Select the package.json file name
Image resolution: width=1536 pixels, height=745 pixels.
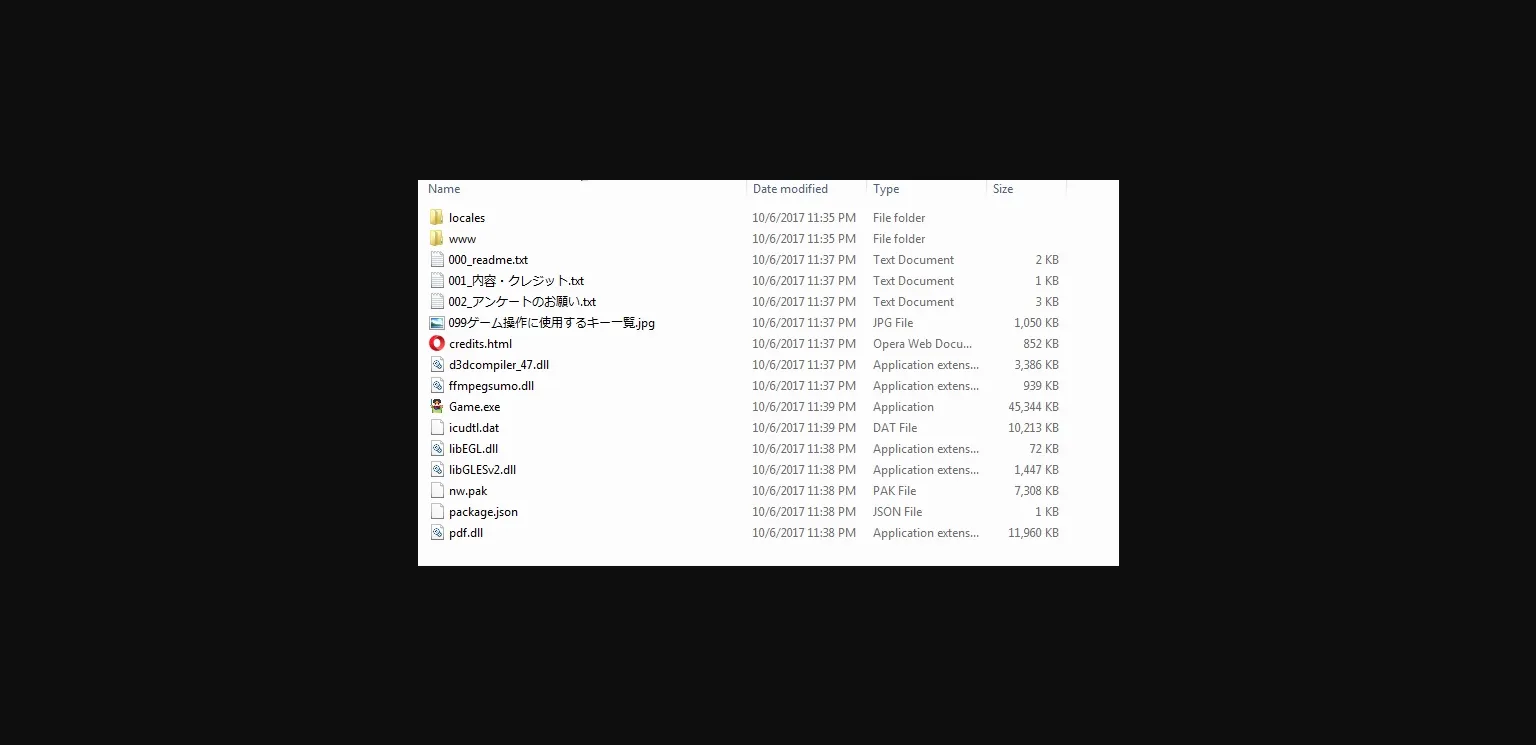click(x=483, y=512)
